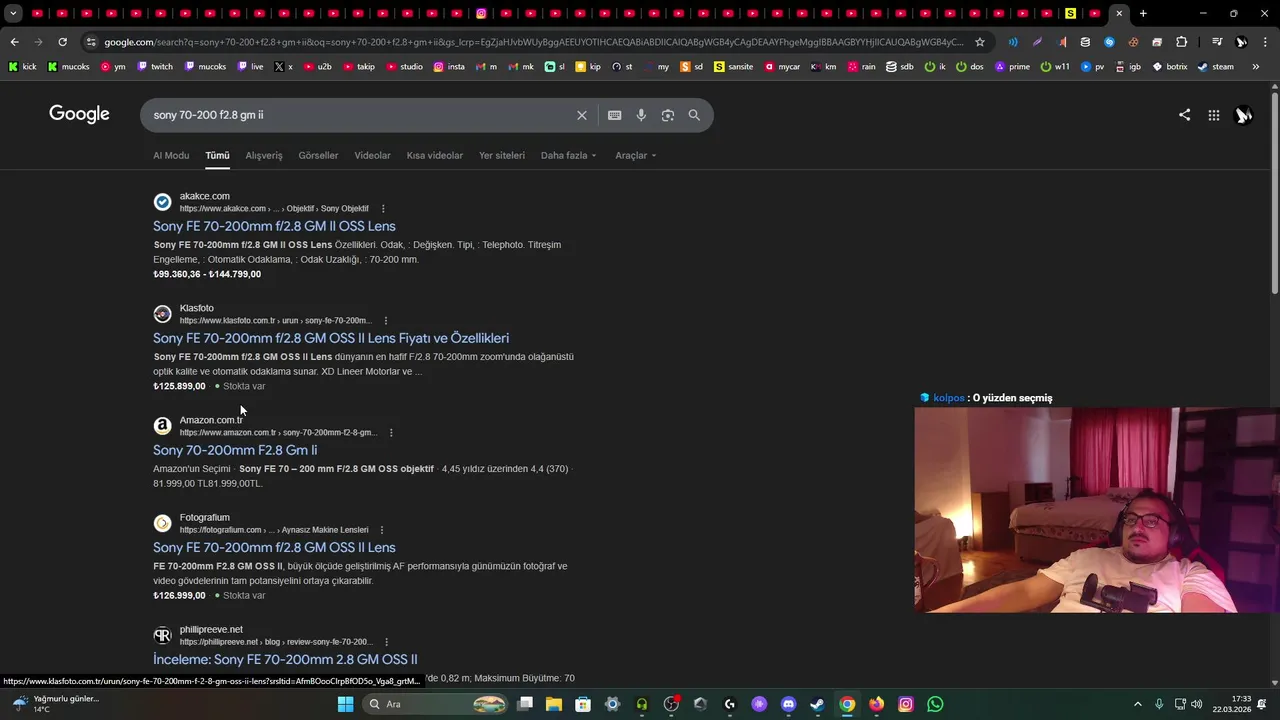Open the studio bookmark
This screenshot has width=1280, height=720.
tap(404, 67)
